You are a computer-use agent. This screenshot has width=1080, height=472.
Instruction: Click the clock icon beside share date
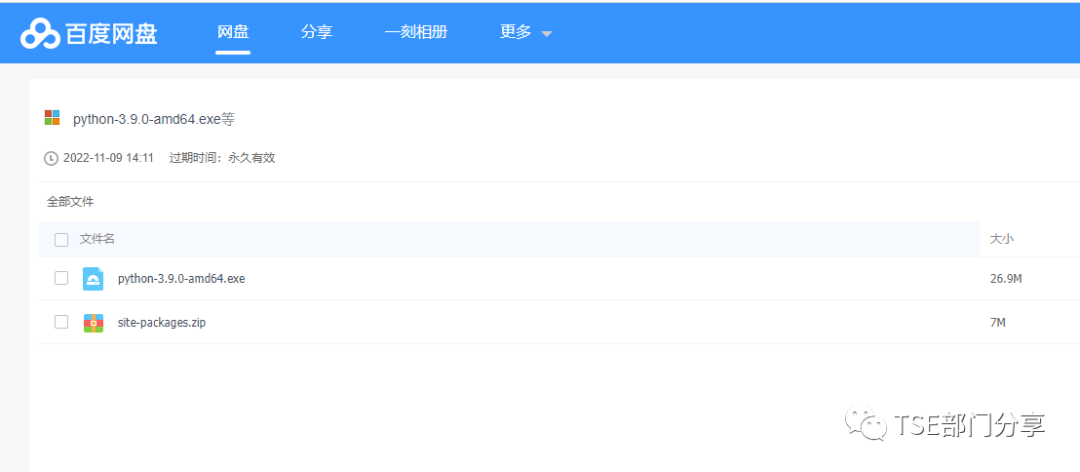(51, 158)
